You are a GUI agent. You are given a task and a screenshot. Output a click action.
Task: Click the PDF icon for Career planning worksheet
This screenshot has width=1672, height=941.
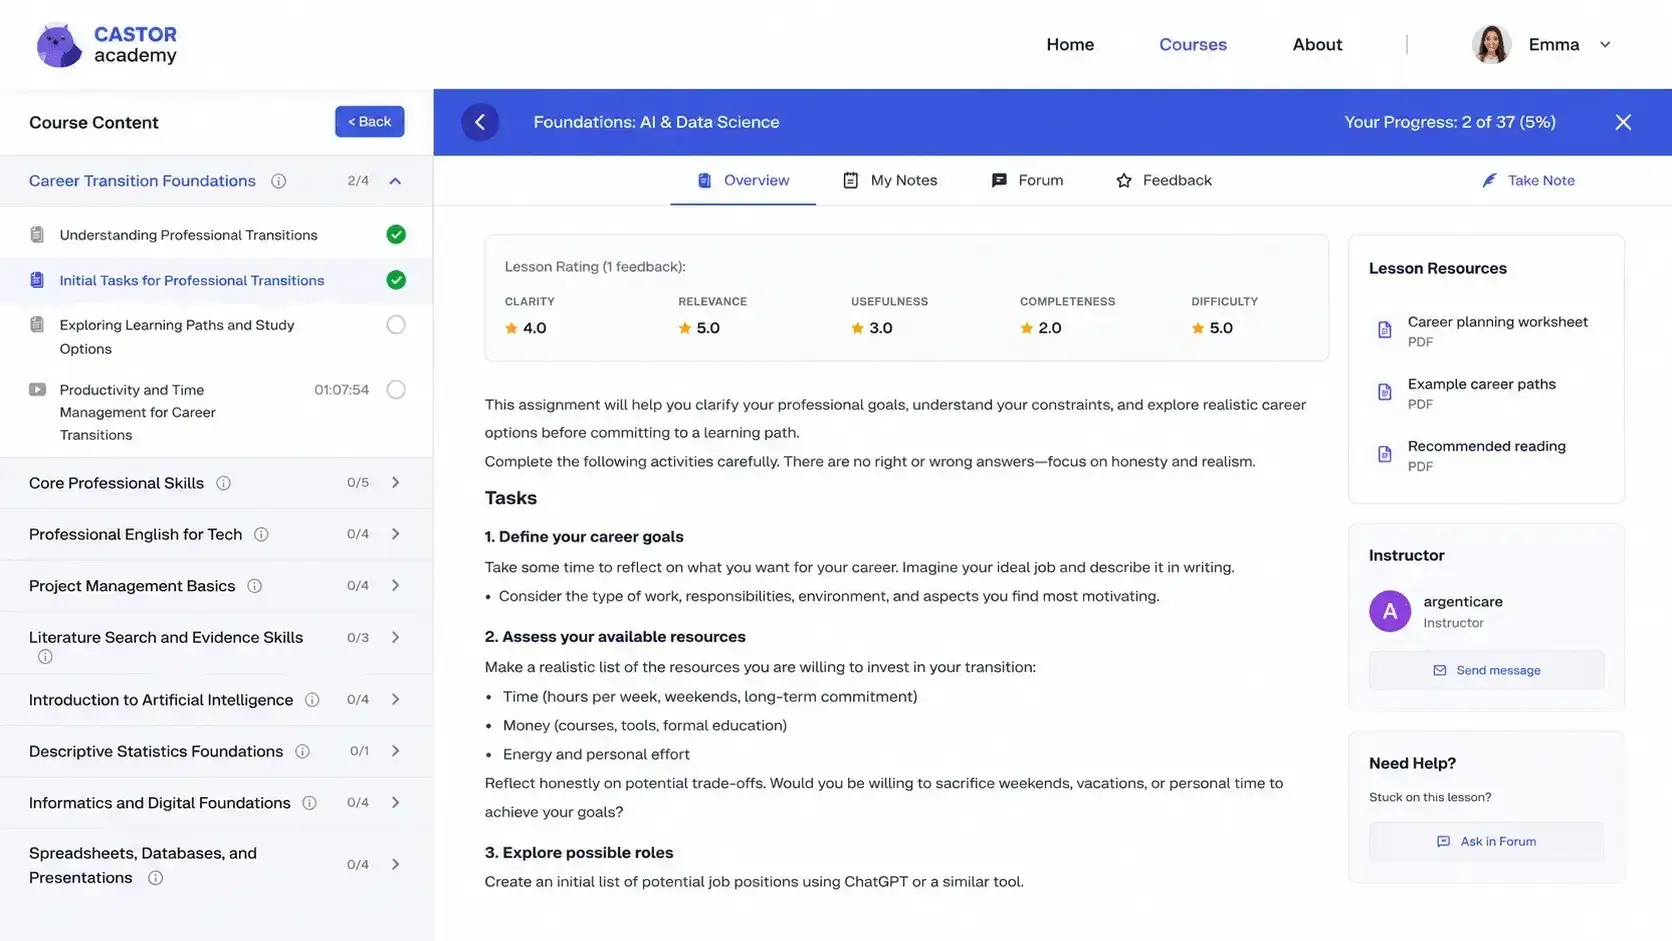click(x=1385, y=330)
